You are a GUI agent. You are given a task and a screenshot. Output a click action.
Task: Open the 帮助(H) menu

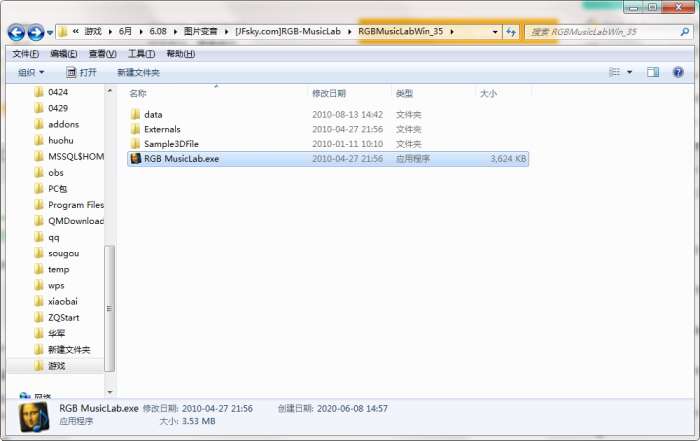(180, 54)
